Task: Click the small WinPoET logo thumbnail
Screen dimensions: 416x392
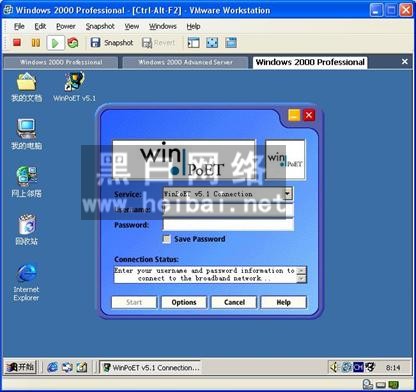Action: pos(285,159)
